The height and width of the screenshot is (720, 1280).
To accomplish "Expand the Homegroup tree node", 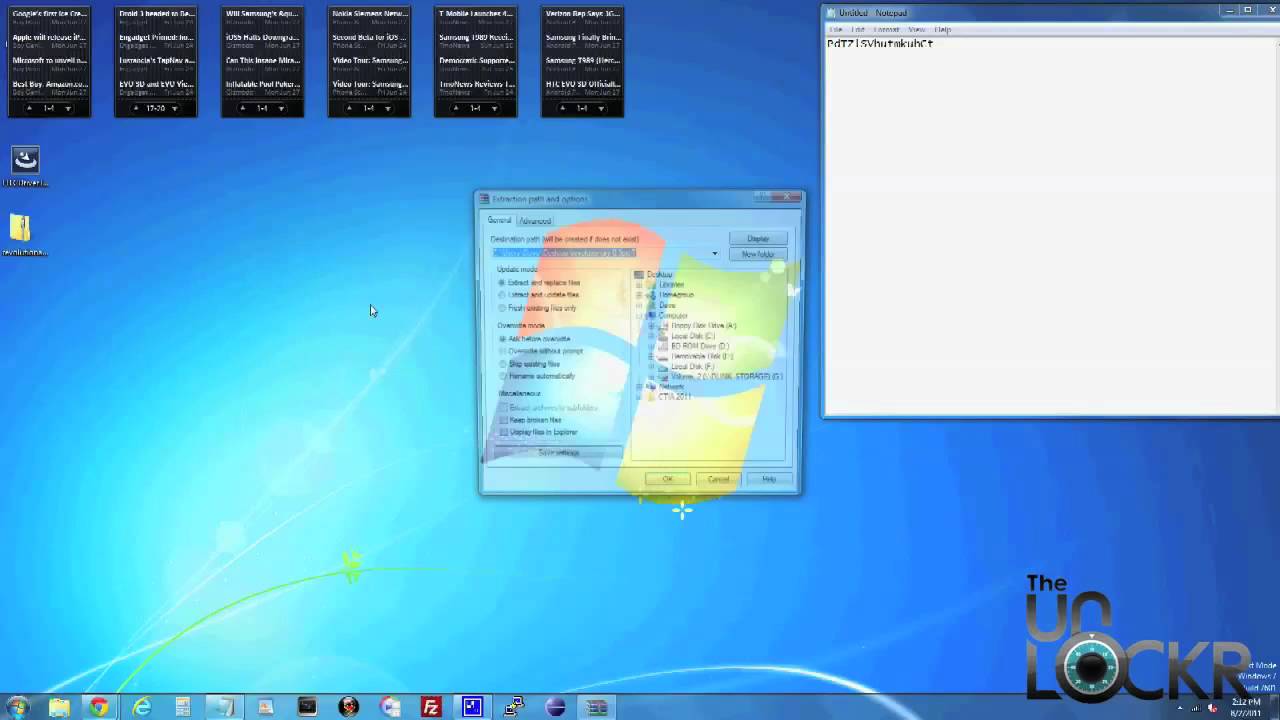I will coord(640,295).
